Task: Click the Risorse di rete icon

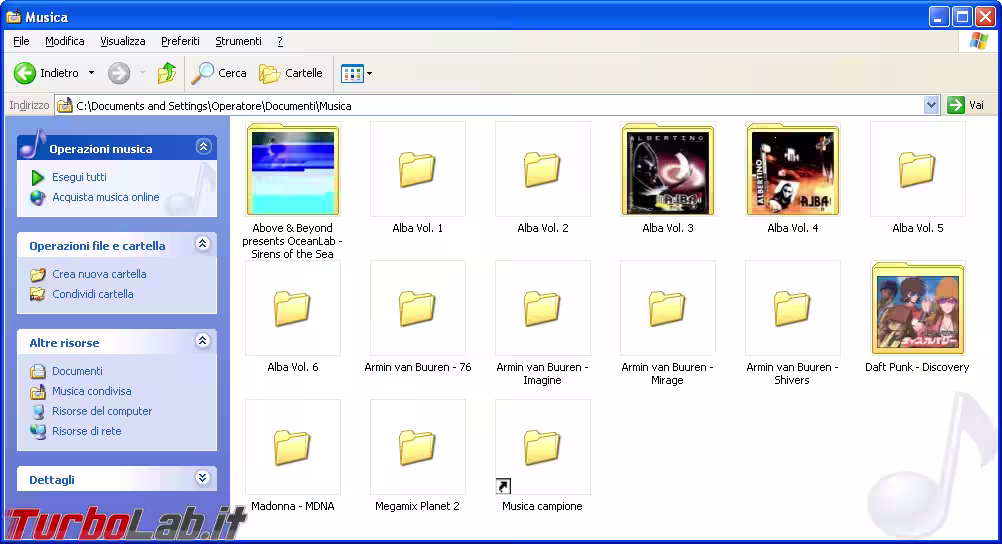Action: pyautogui.click(x=38, y=431)
